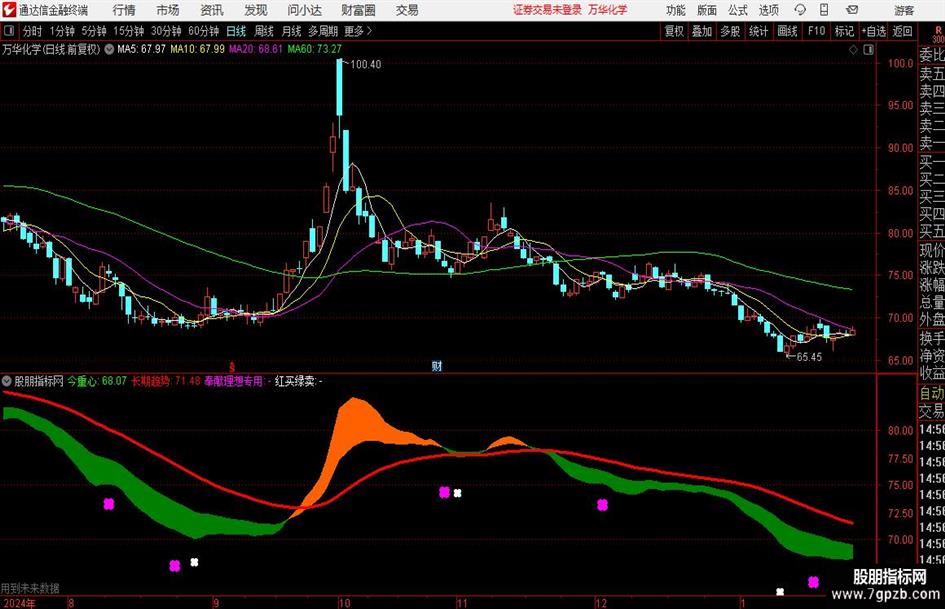Image resolution: width=945 pixels, height=609 pixels.
Task: Switch to the 1分钟 period tab
Action: [62, 31]
